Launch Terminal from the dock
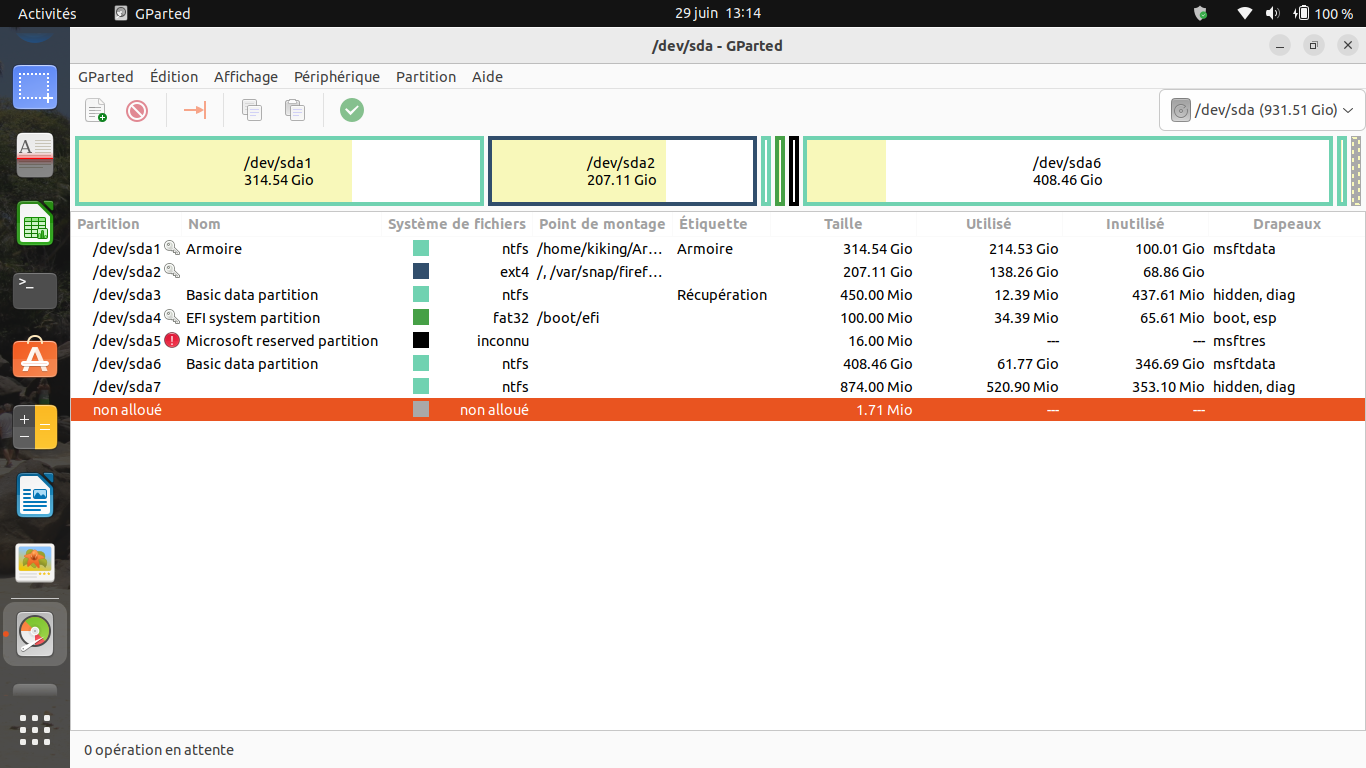Viewport: 1366px width, 768px height. pyautogui.click(x=35, y=290)
